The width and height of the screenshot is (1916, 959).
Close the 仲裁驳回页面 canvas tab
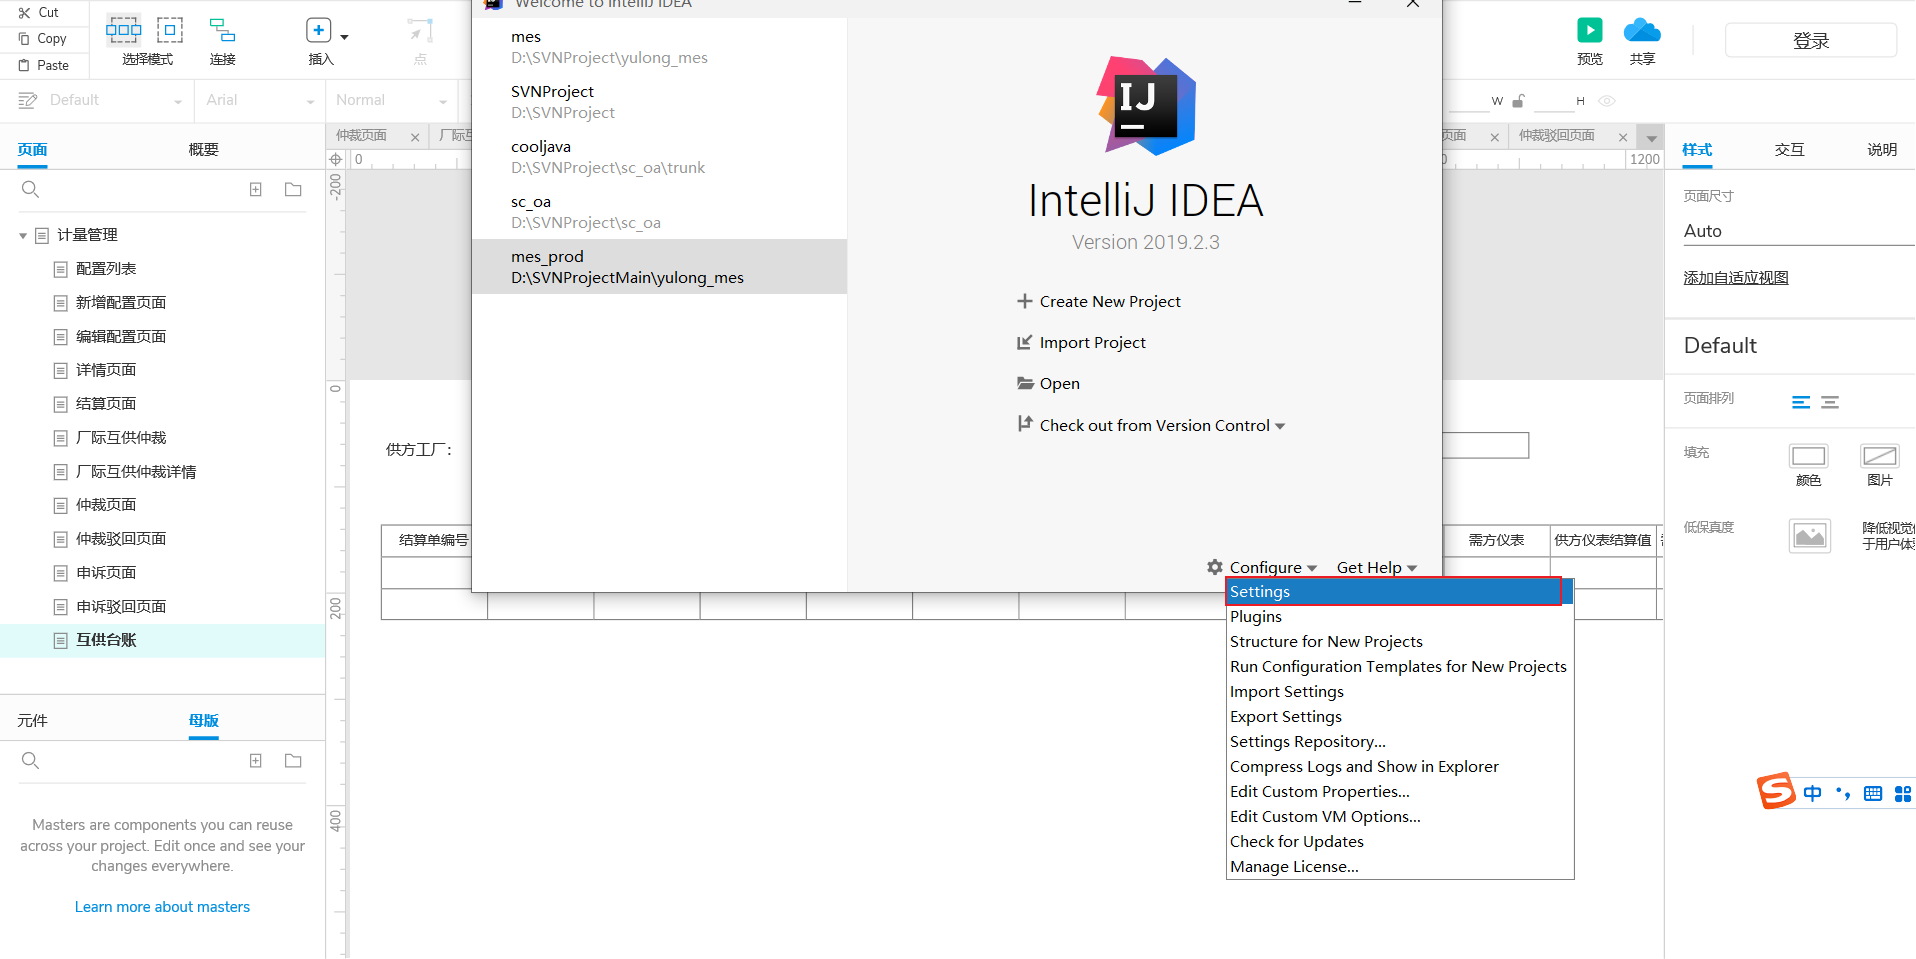pyautogui.click(x=1623, y=137)
